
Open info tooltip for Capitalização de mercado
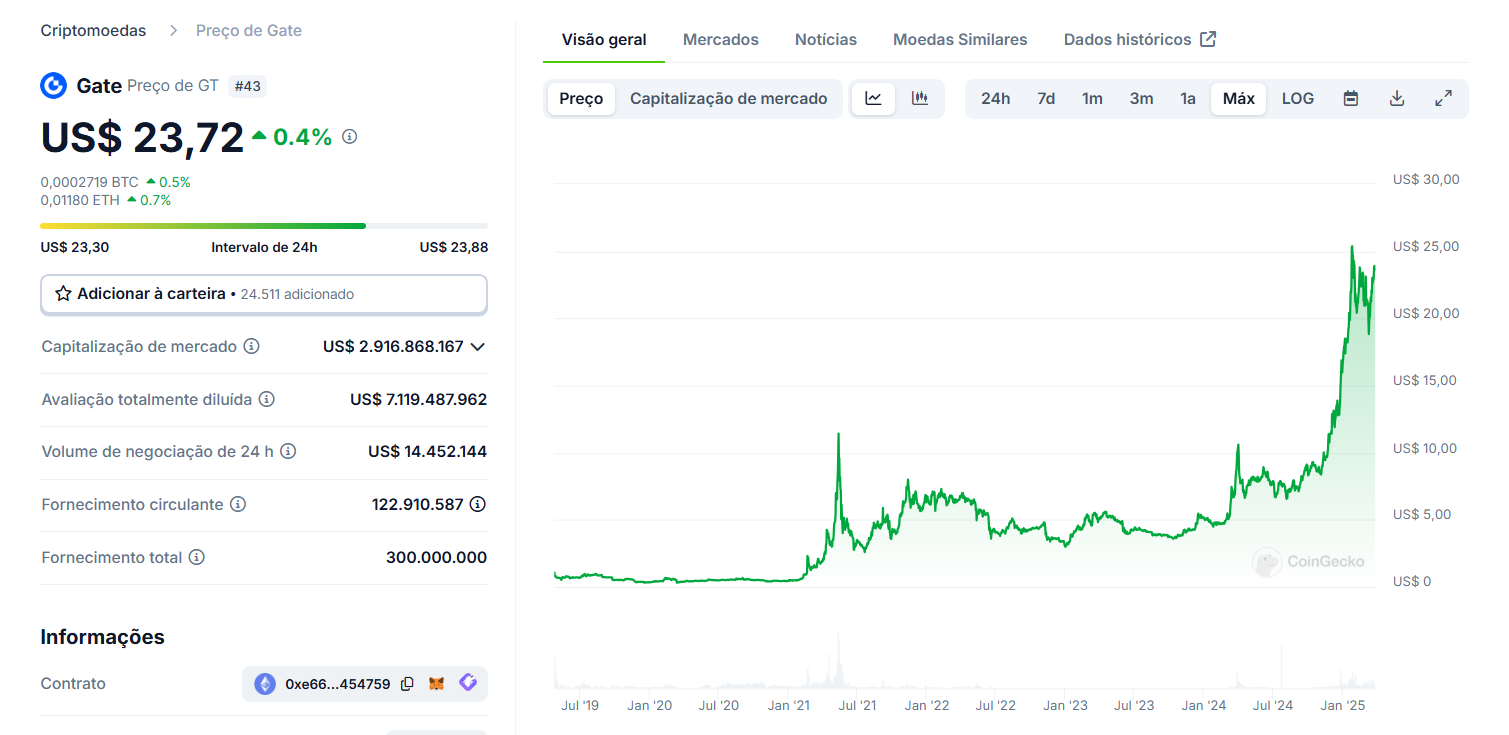[x=252, y=346]
